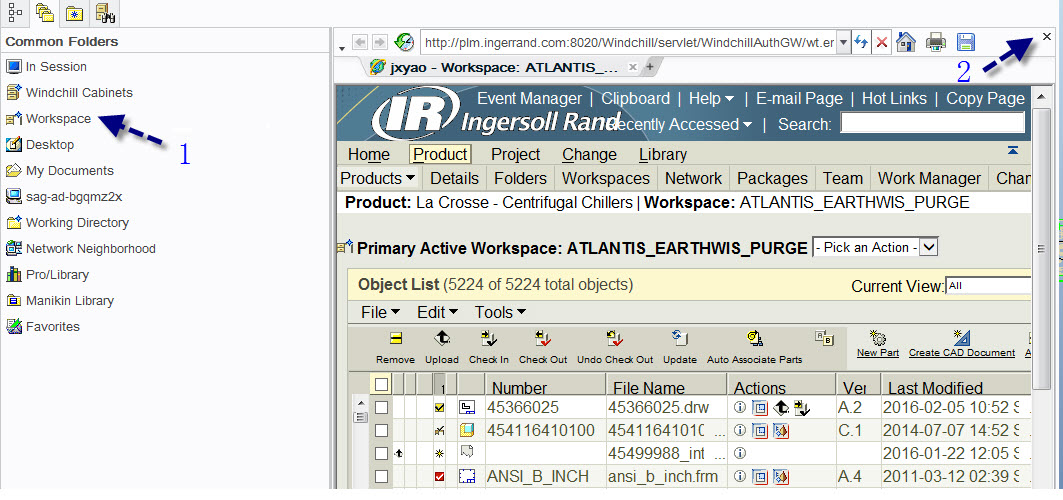Viewport: 1063px width, 500px height.
Task: Open the Model Tree navigator tab
Action: [14, 12]
